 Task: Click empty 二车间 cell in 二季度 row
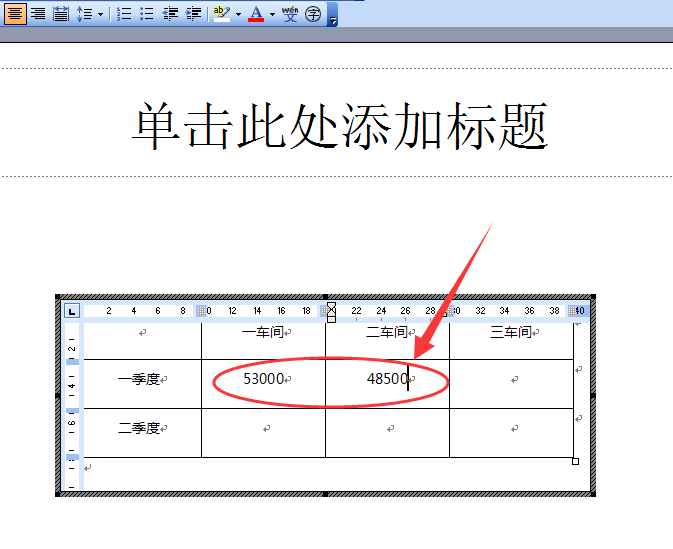(x=387, y=433)
